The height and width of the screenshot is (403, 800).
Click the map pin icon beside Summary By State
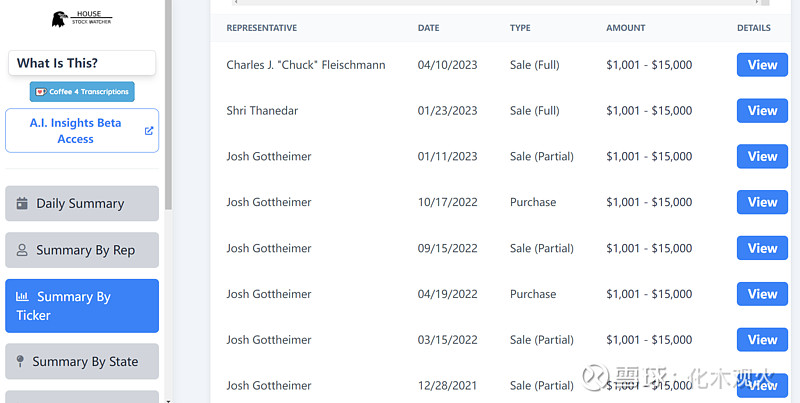coord(20,362)
